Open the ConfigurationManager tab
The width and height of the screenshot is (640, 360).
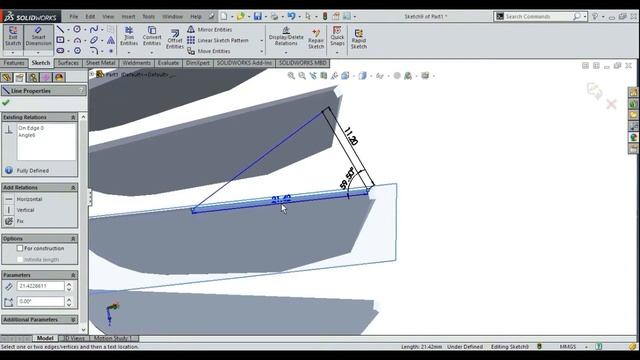(x=33, y=77)
